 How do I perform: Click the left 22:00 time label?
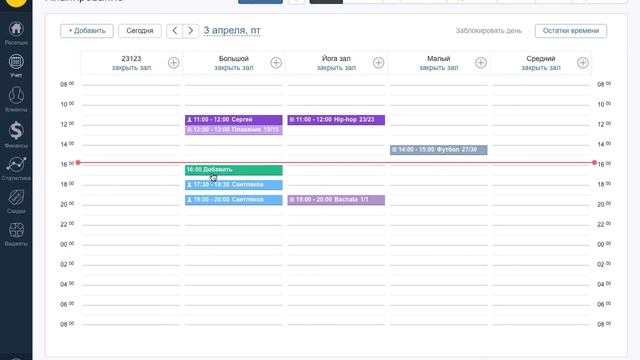pyautogui.click(x=67, y=224)
